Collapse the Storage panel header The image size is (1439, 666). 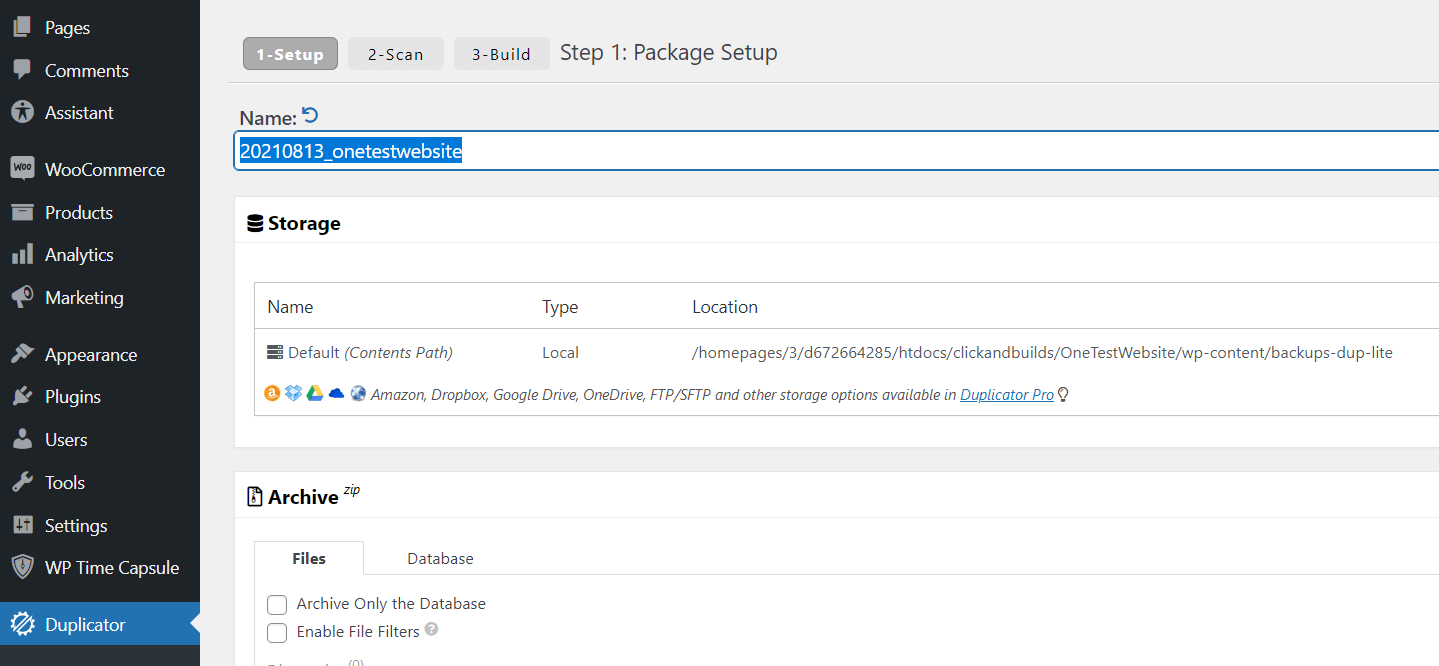(304, 223)
